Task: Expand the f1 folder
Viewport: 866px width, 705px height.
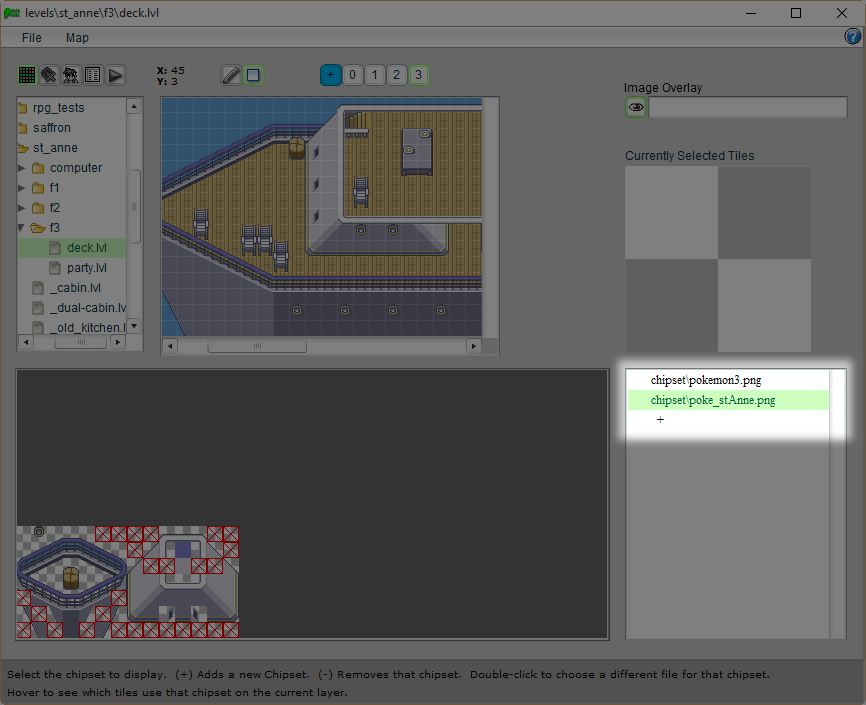Action: click(22, 188)
